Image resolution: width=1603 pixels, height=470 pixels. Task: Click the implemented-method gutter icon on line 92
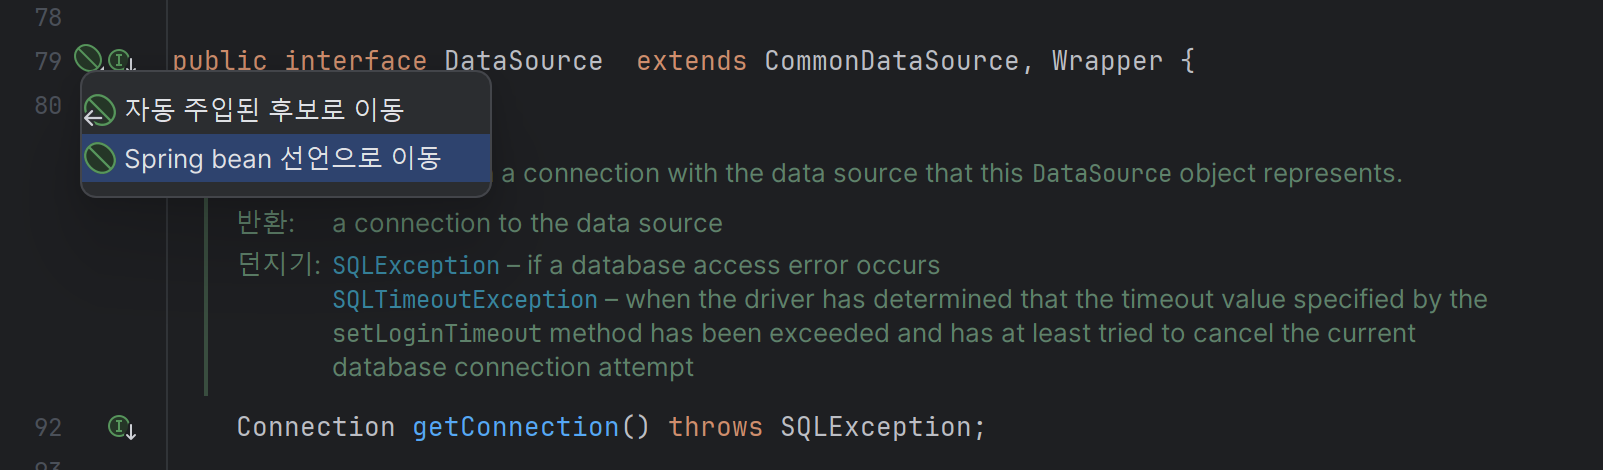click(122, 428)
